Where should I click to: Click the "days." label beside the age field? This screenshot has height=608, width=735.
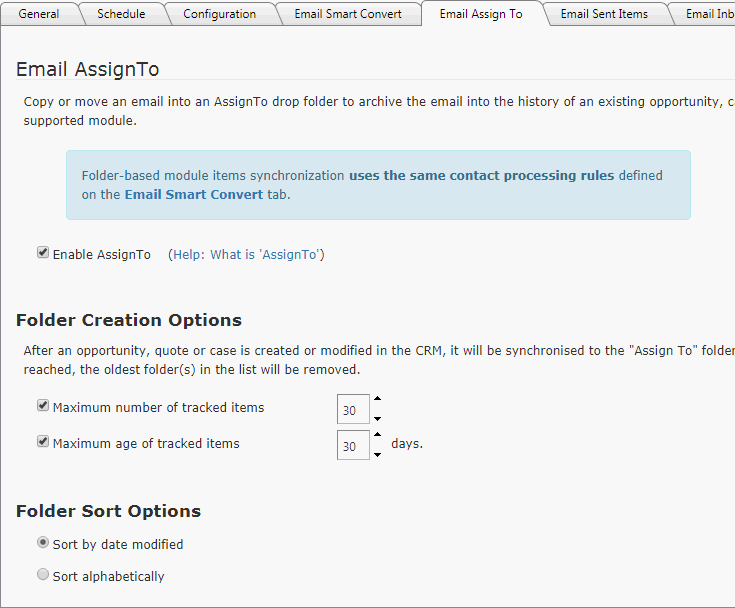click(x=407, y=443)
